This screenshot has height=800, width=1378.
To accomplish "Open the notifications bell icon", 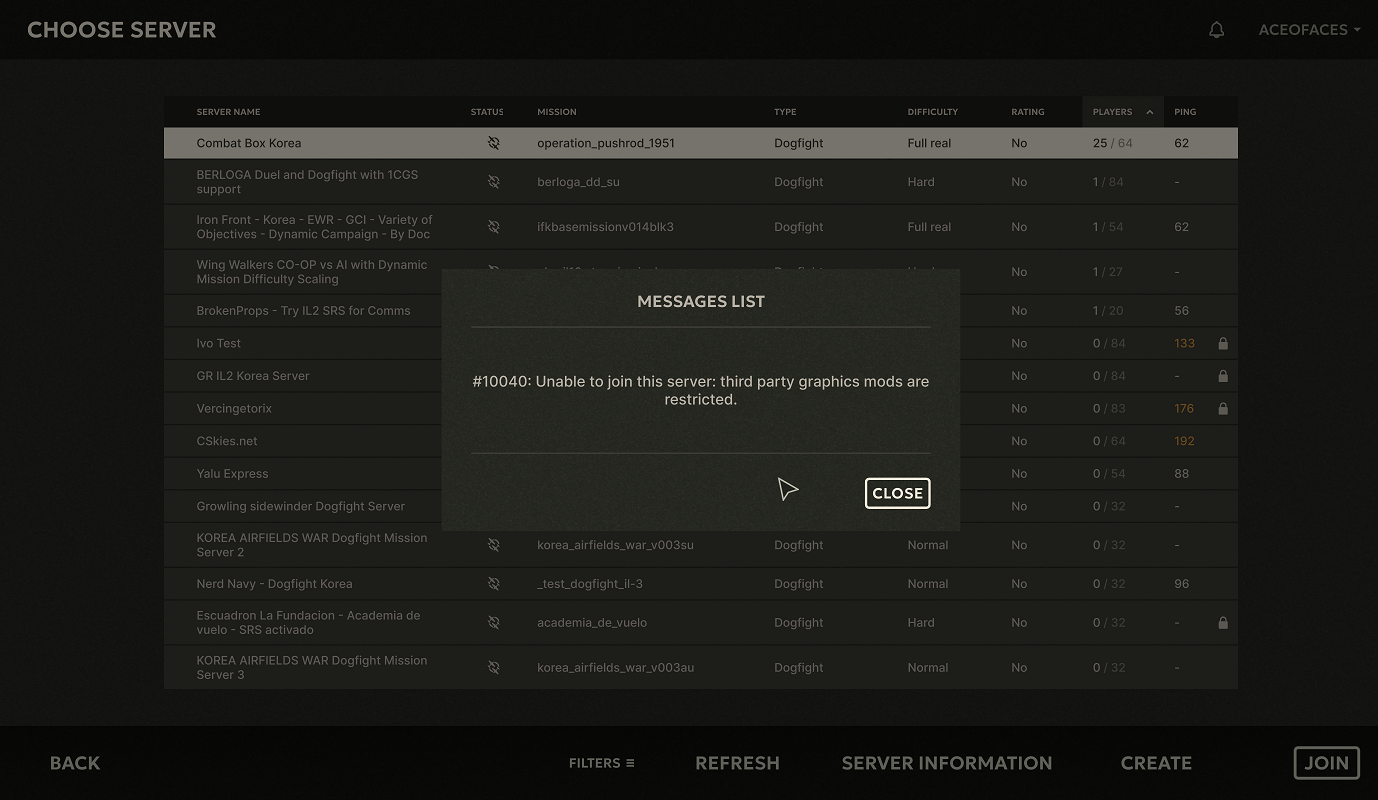I will [x=1216, y=30].
